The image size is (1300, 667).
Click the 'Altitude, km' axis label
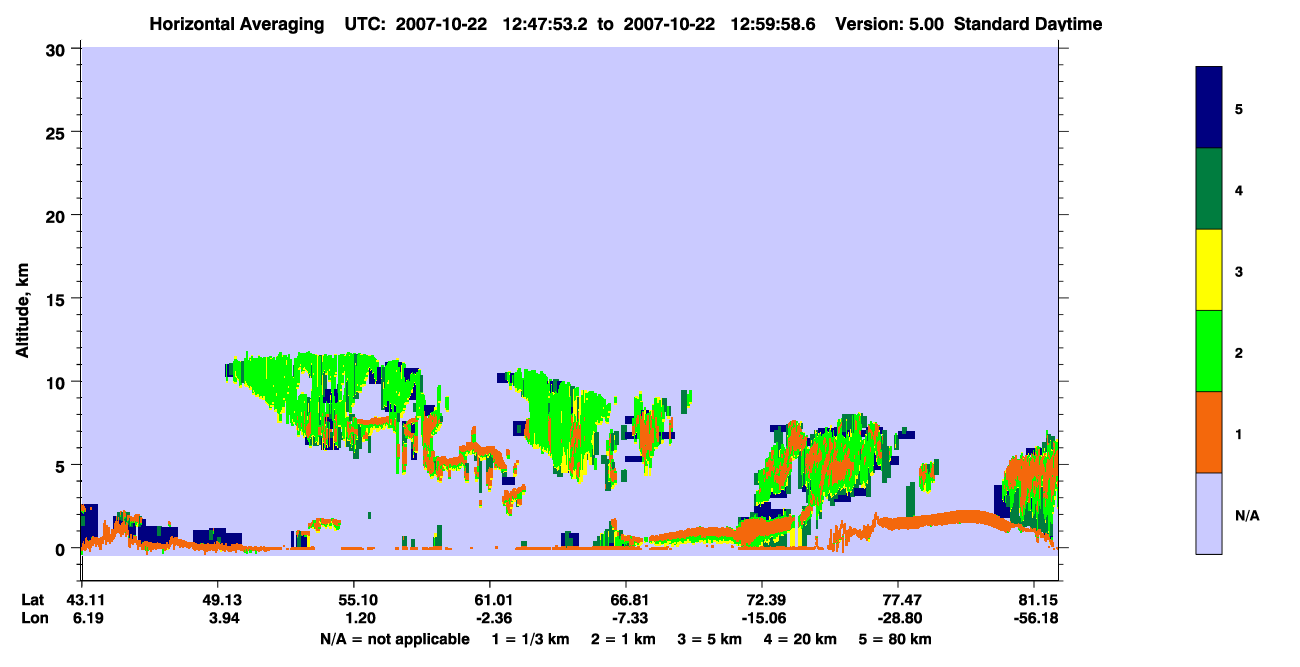tap(22, 312)
